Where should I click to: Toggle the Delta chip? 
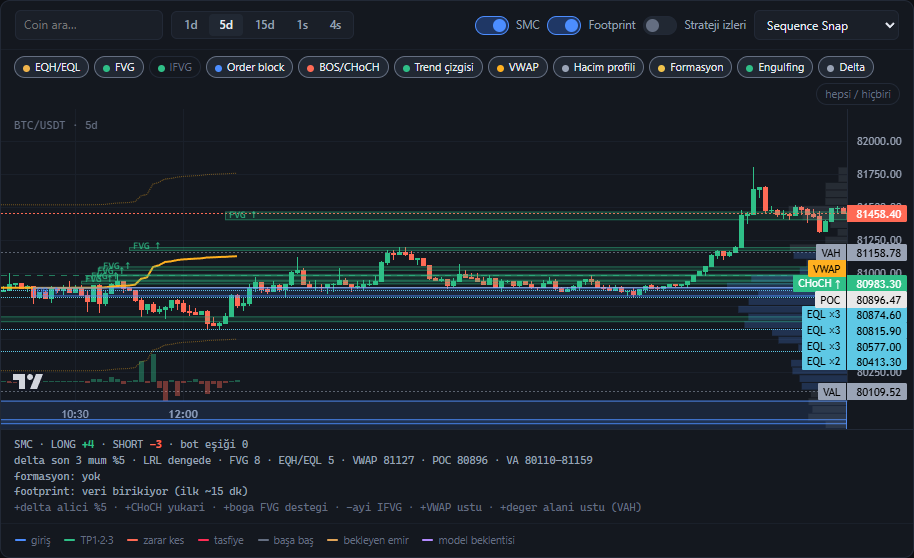pyautogui.click(x=846, y=67)
